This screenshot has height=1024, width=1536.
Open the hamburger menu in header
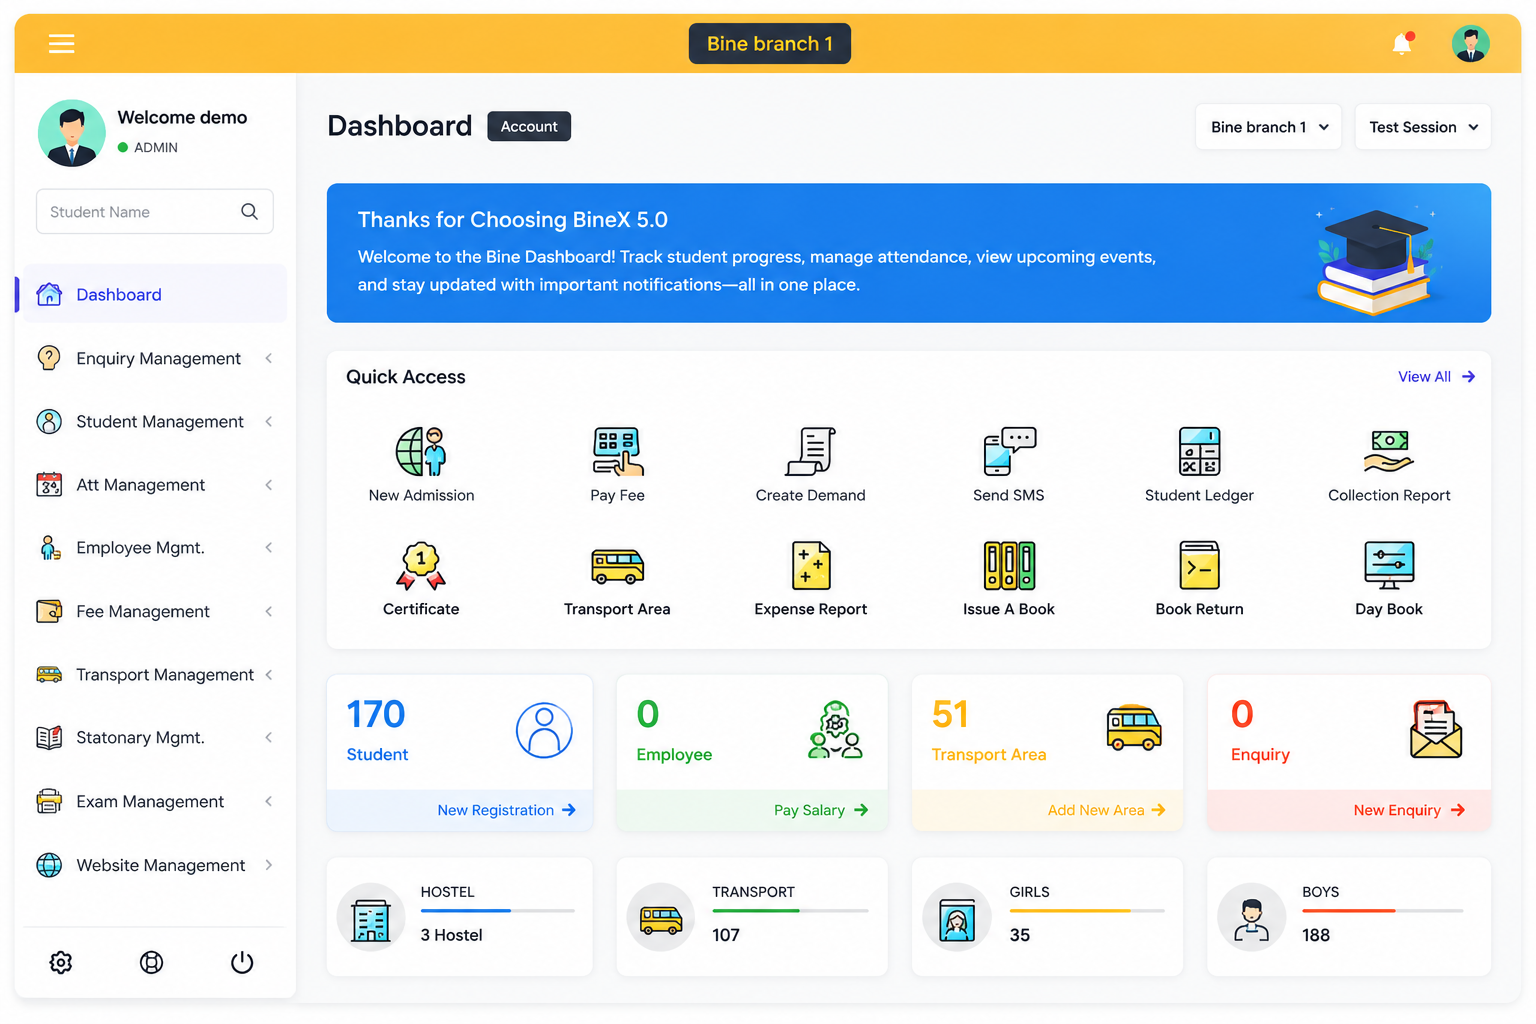[62, 43]
